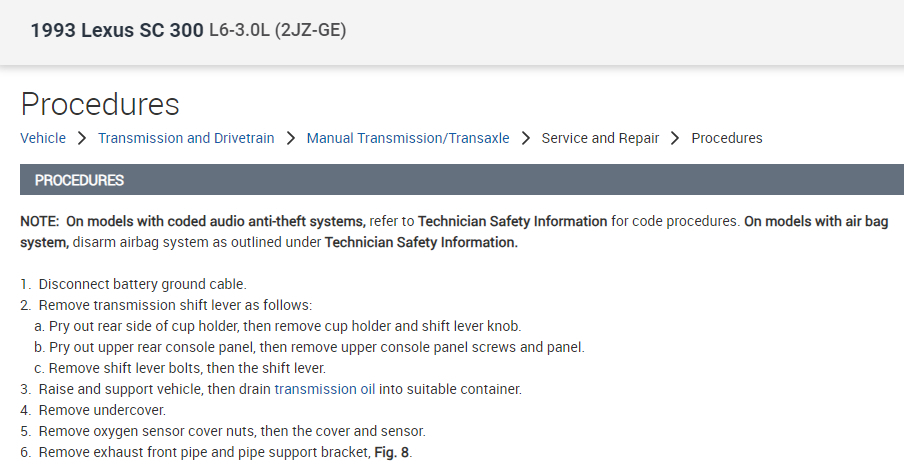Click Technician Safety Information ending the note

(421, 243)
